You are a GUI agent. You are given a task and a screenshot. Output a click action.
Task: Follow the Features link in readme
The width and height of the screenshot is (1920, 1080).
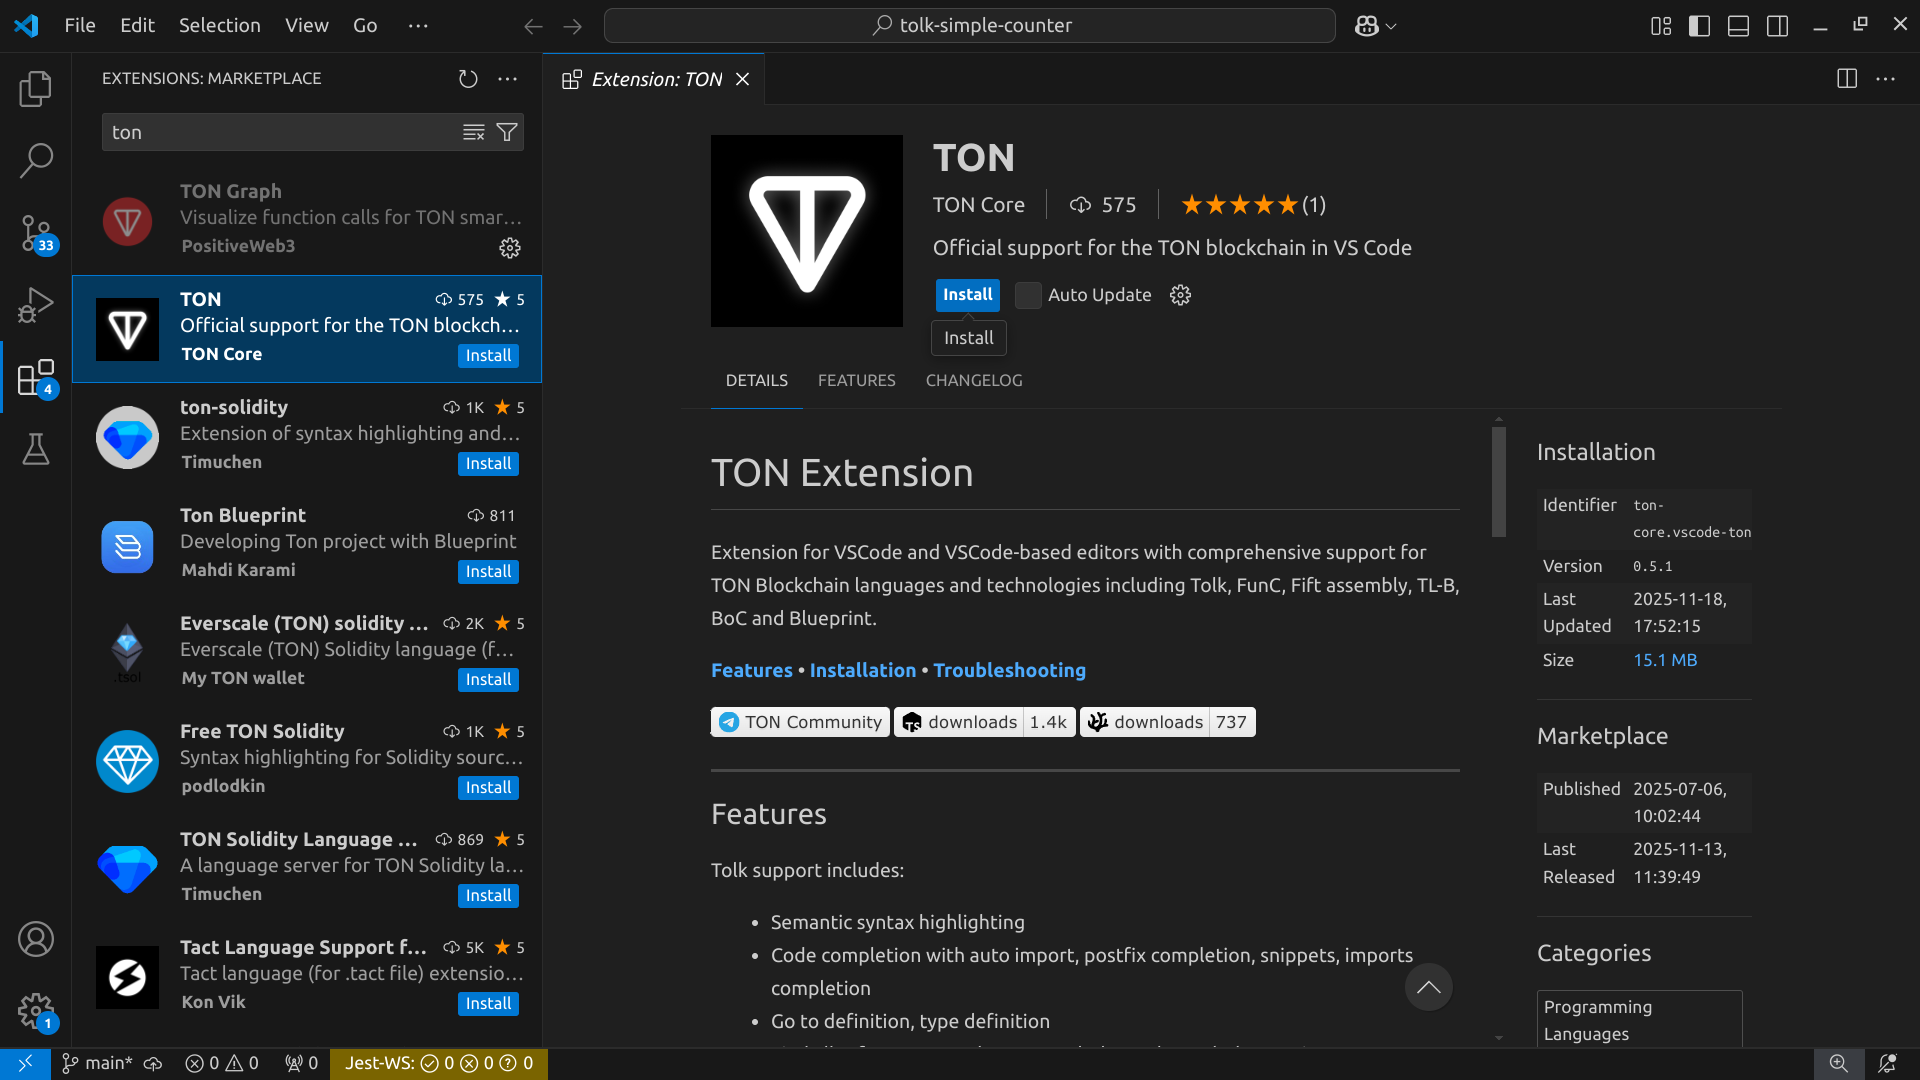(x=751, y=670)
